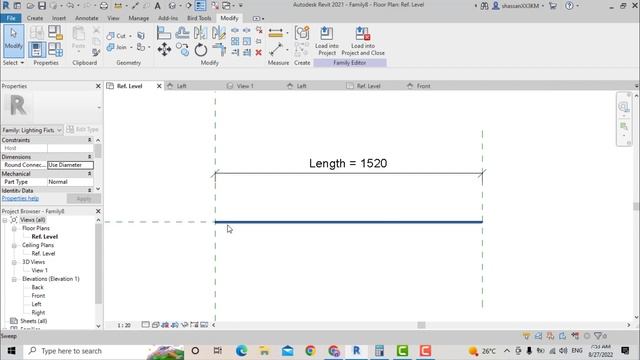
Task: Toggle Thin Lines in quick access toolbar
Action: [x=200, y=6]
